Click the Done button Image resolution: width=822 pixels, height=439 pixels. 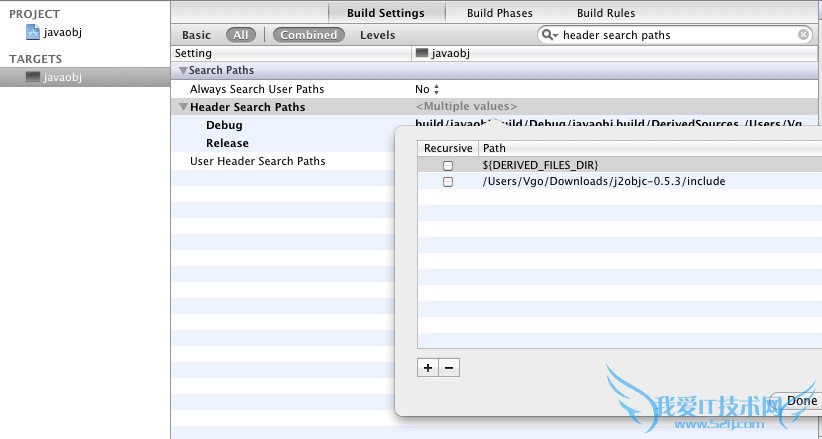(x=801, y=401)
